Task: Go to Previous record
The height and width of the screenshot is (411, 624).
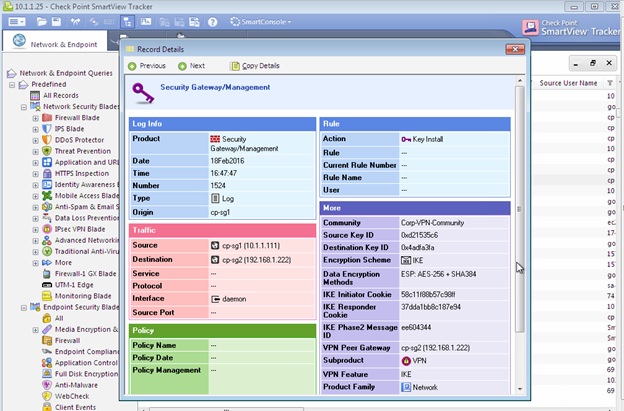Action: (147, 66)
